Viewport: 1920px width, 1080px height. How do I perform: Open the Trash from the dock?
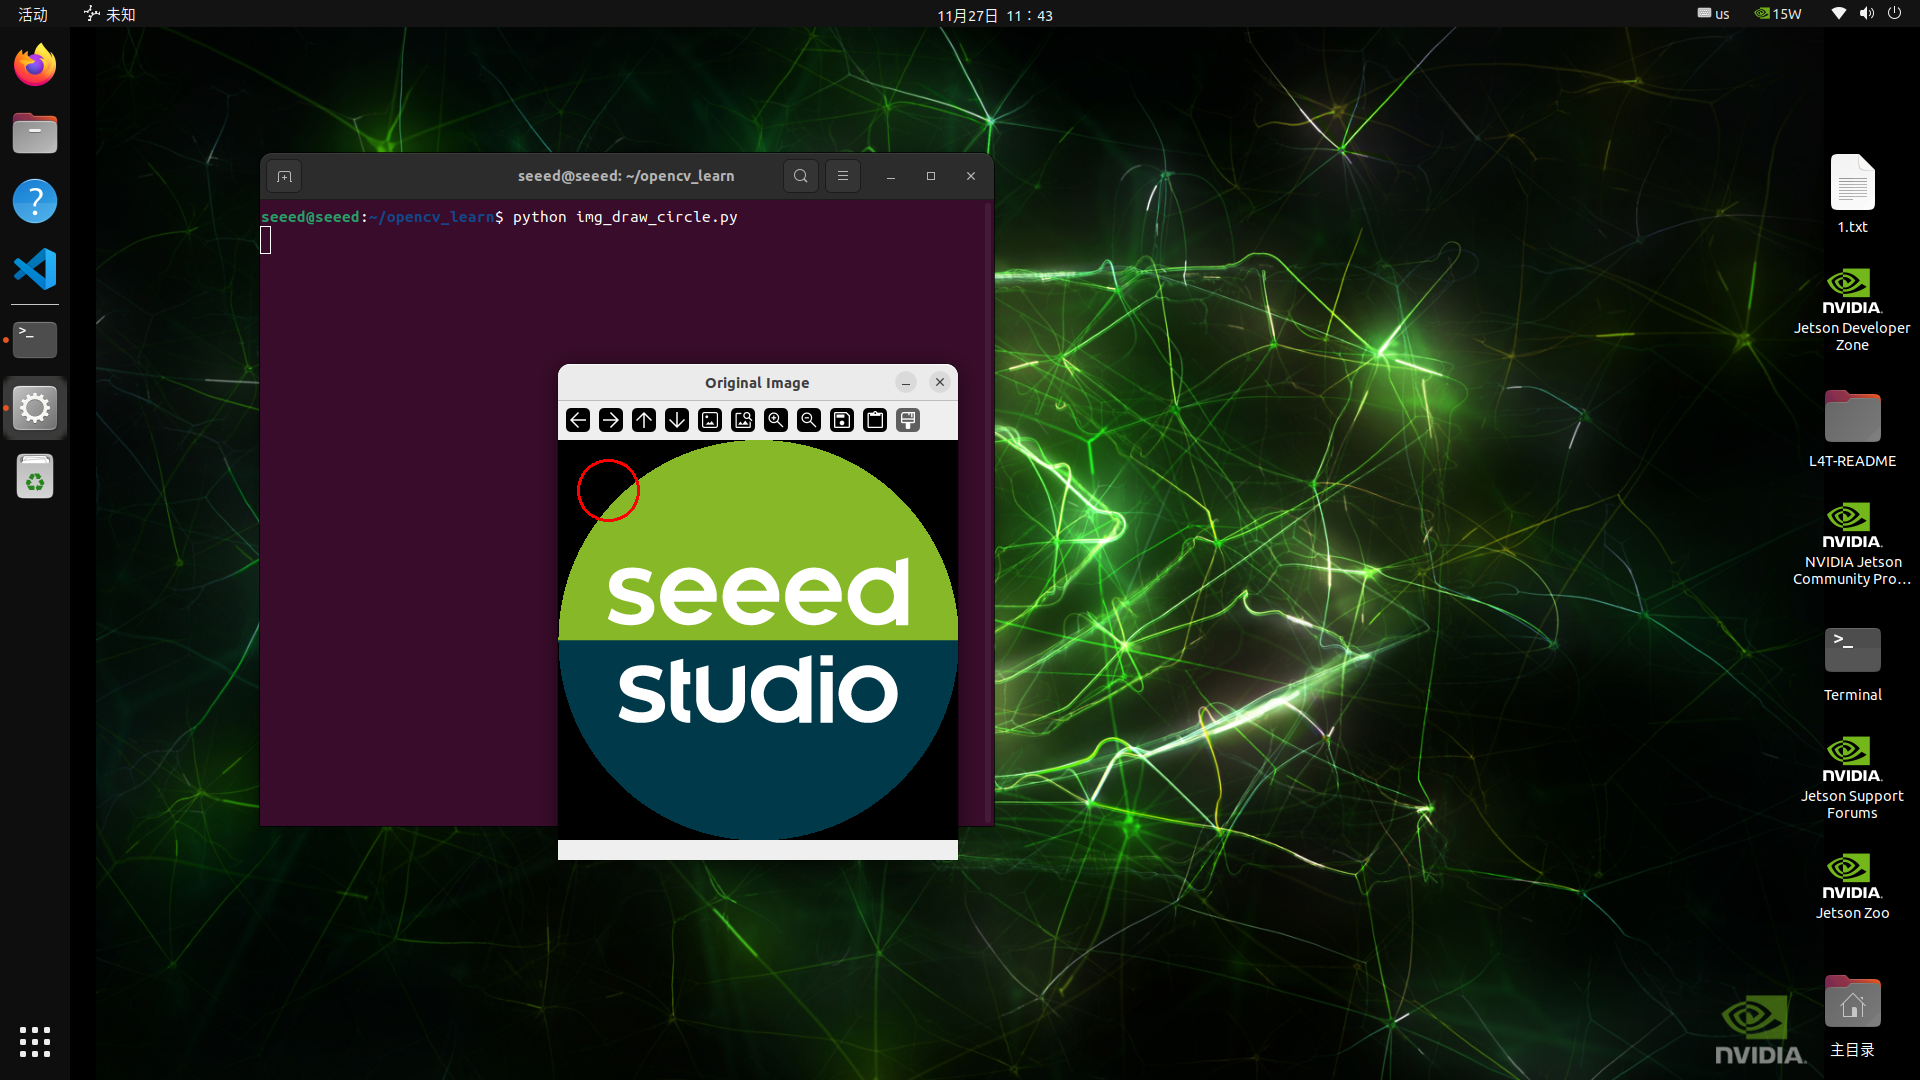35,477
